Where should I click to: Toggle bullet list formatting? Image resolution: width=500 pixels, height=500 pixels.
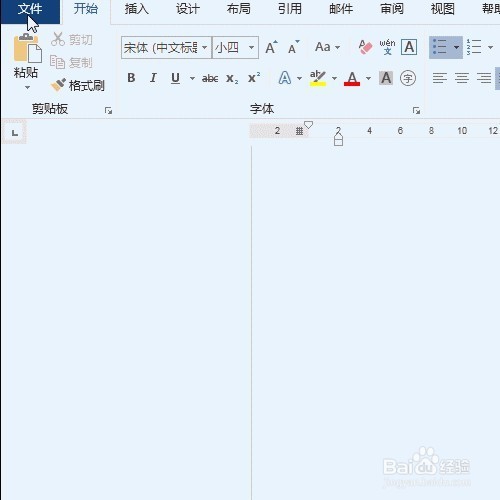pyautogui.click(x=440, y=47)
